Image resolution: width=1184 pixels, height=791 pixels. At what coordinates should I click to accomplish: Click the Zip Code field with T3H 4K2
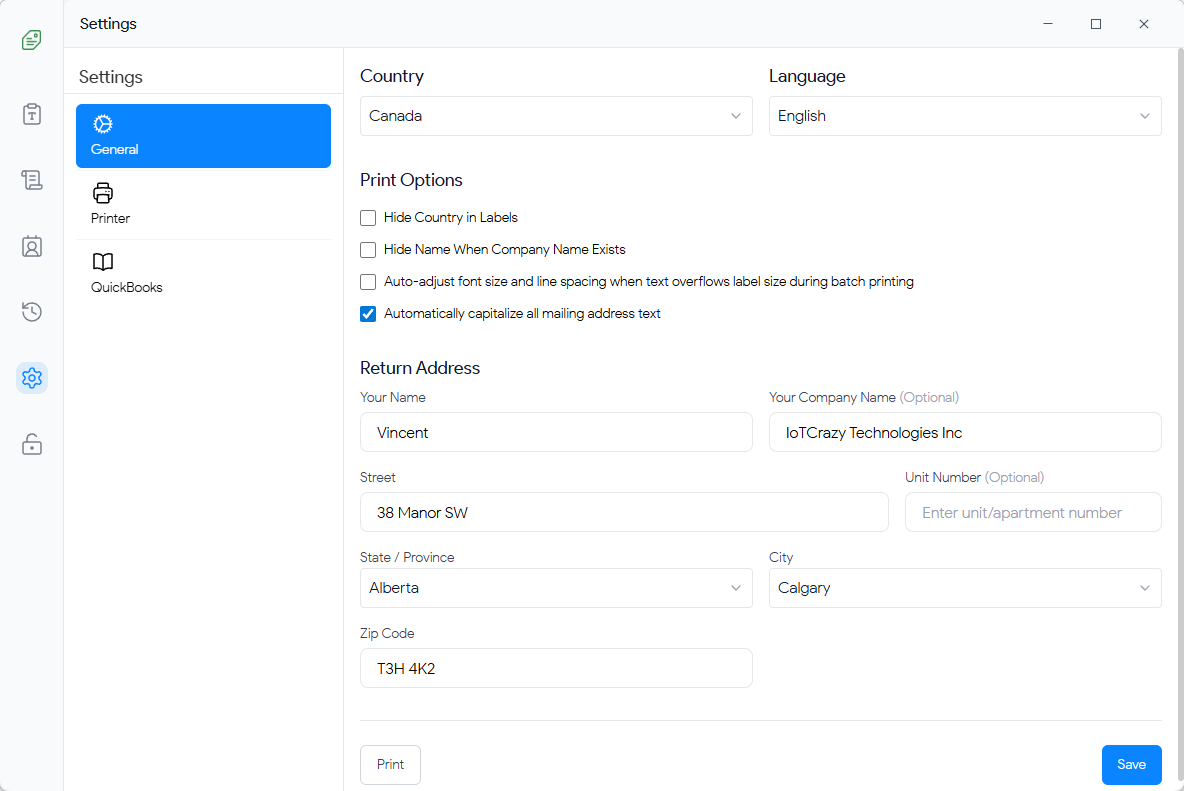coord(556,668)
